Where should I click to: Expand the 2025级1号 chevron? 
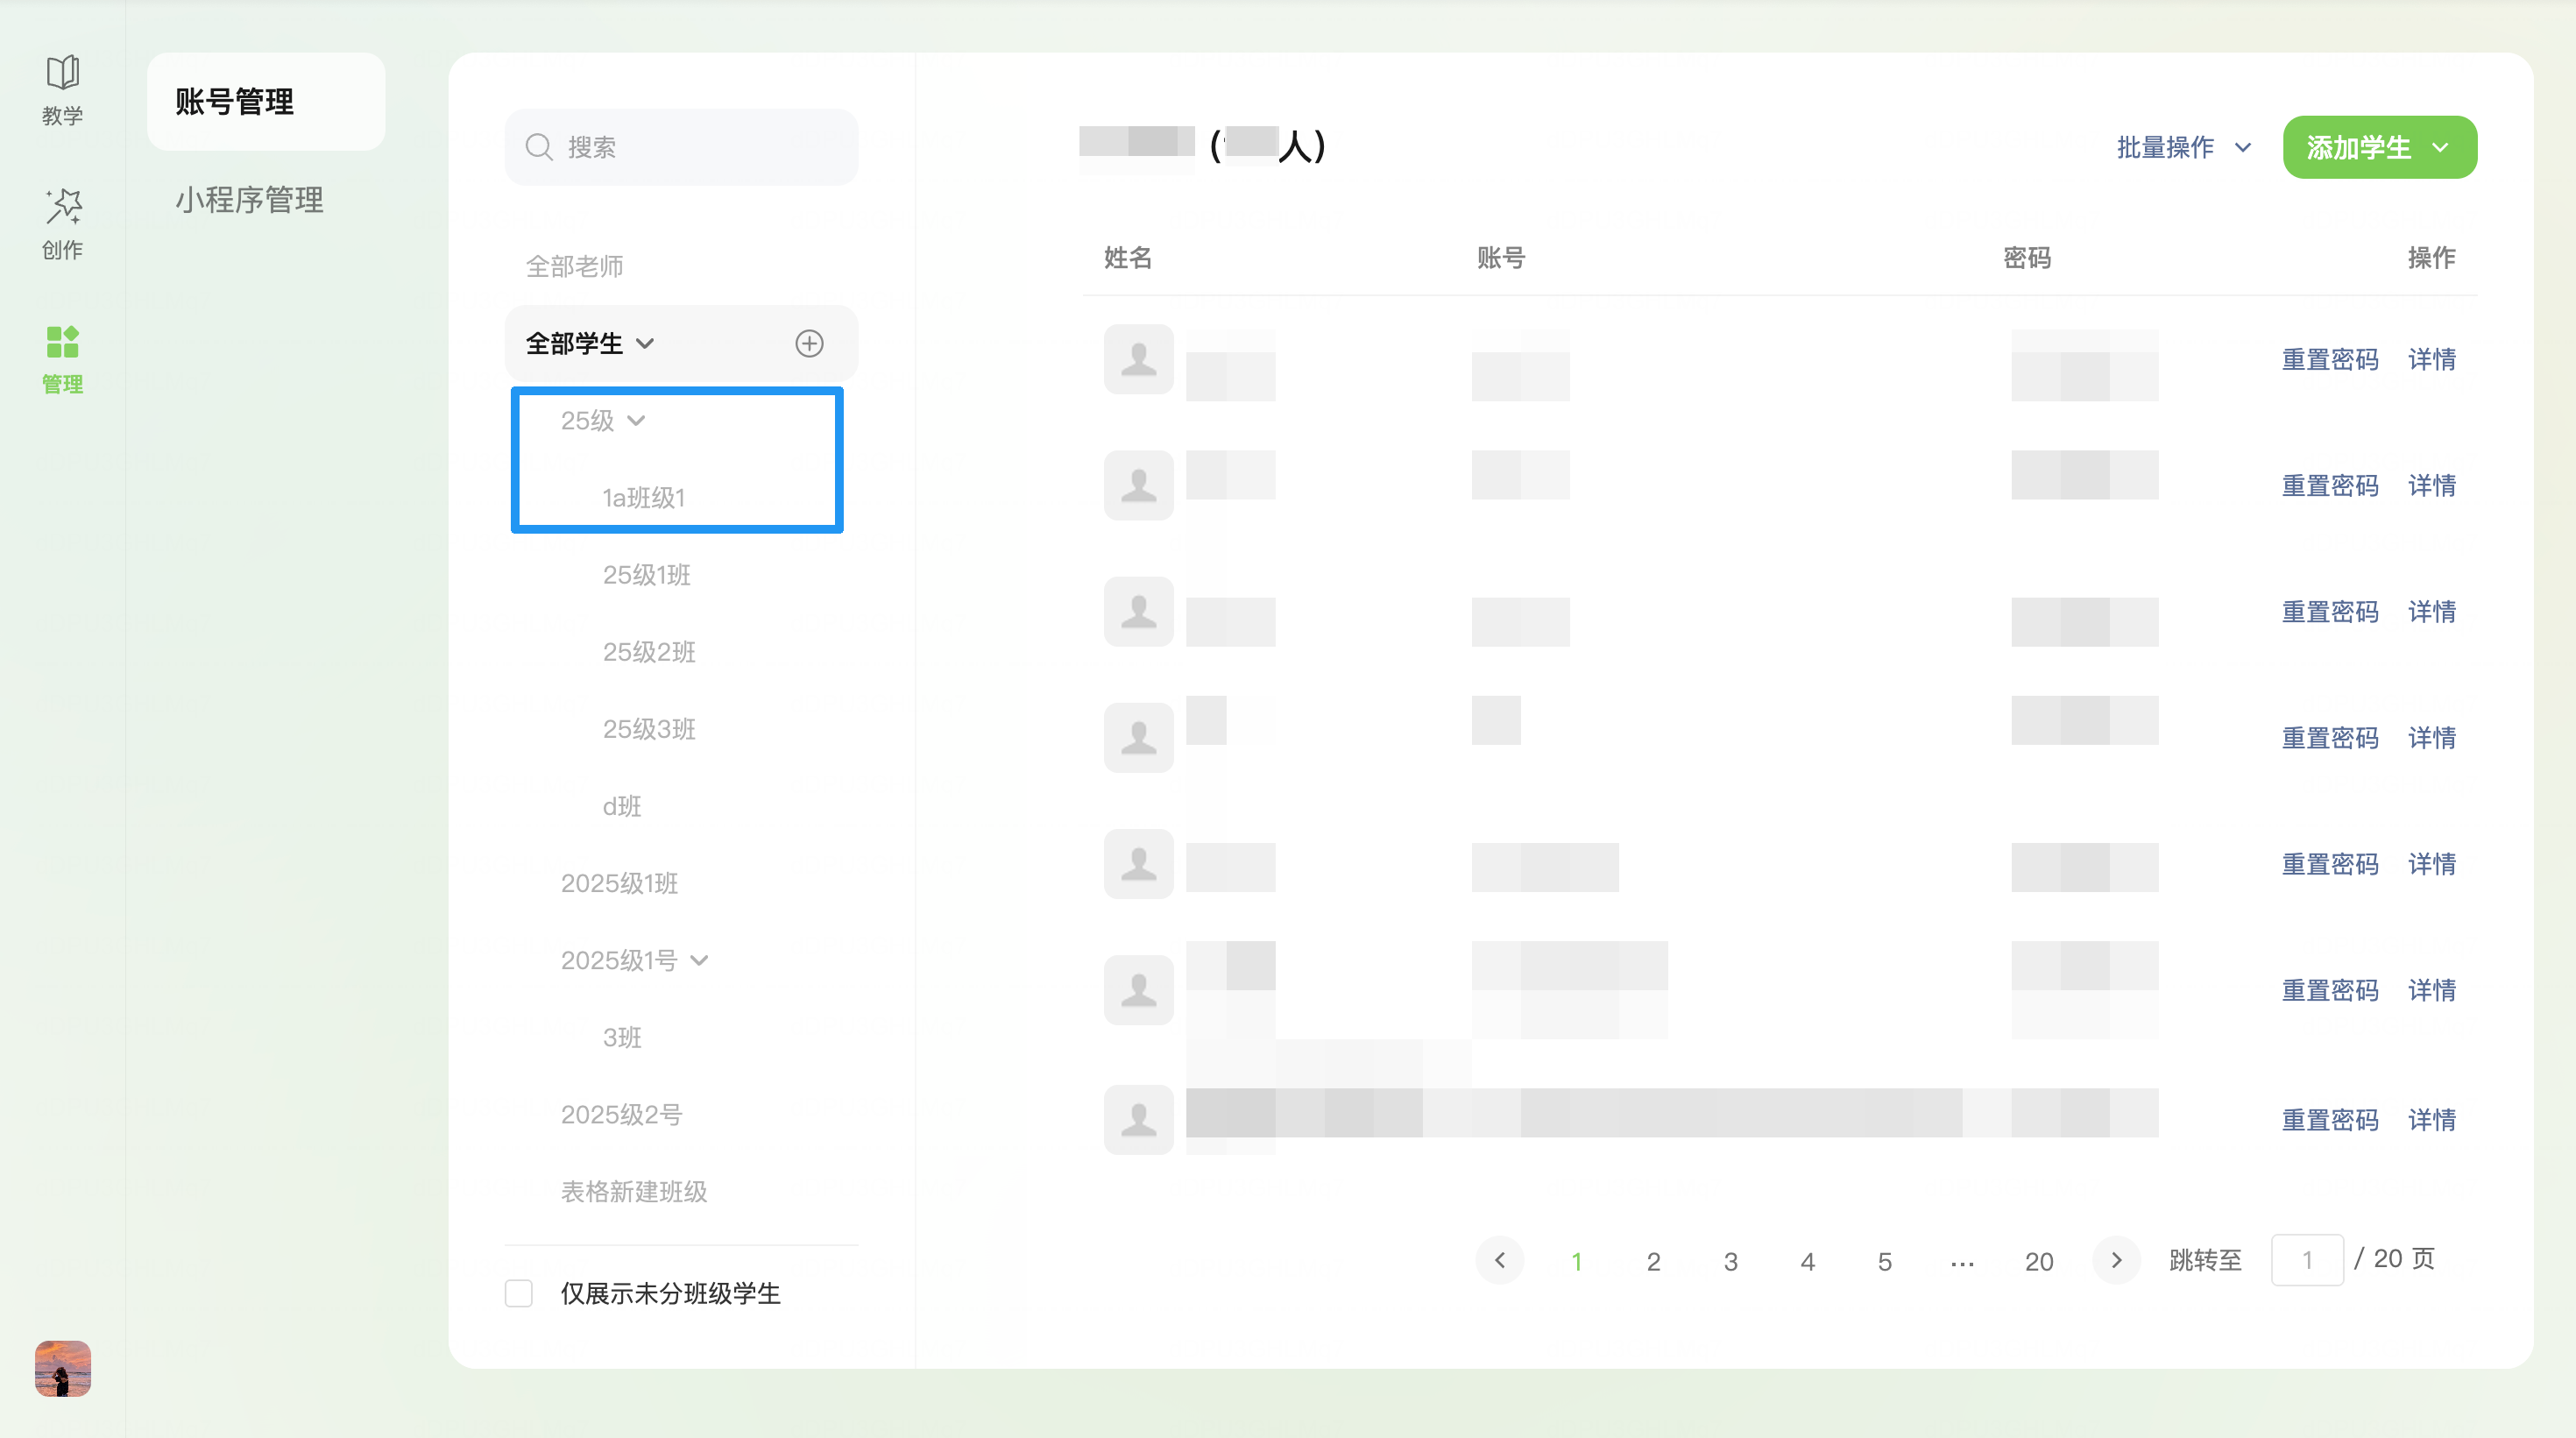699,961
